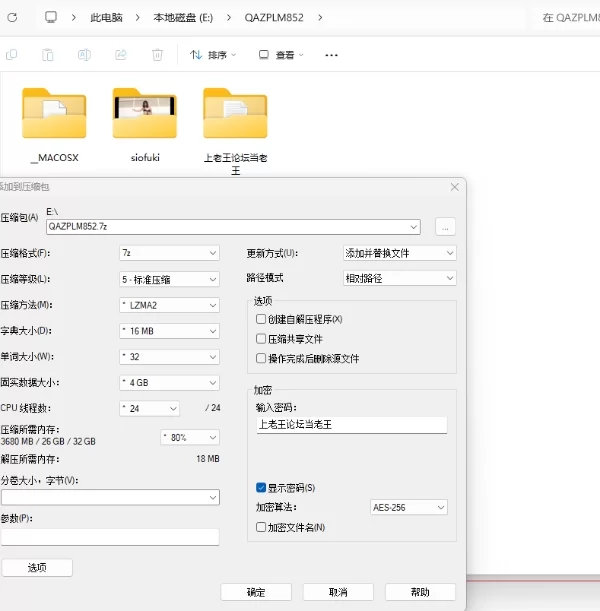600x611 pixels.
Task: Click the refresh icon in Explorer address bar
Action: [x=12, y=18]
